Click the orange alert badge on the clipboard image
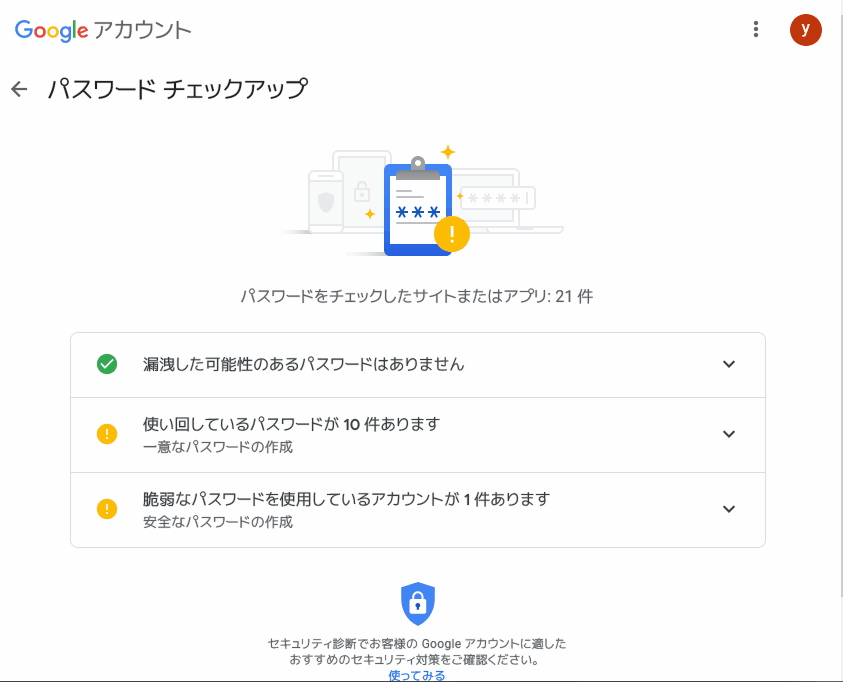The image size is (843, 682). click(450, 233)
